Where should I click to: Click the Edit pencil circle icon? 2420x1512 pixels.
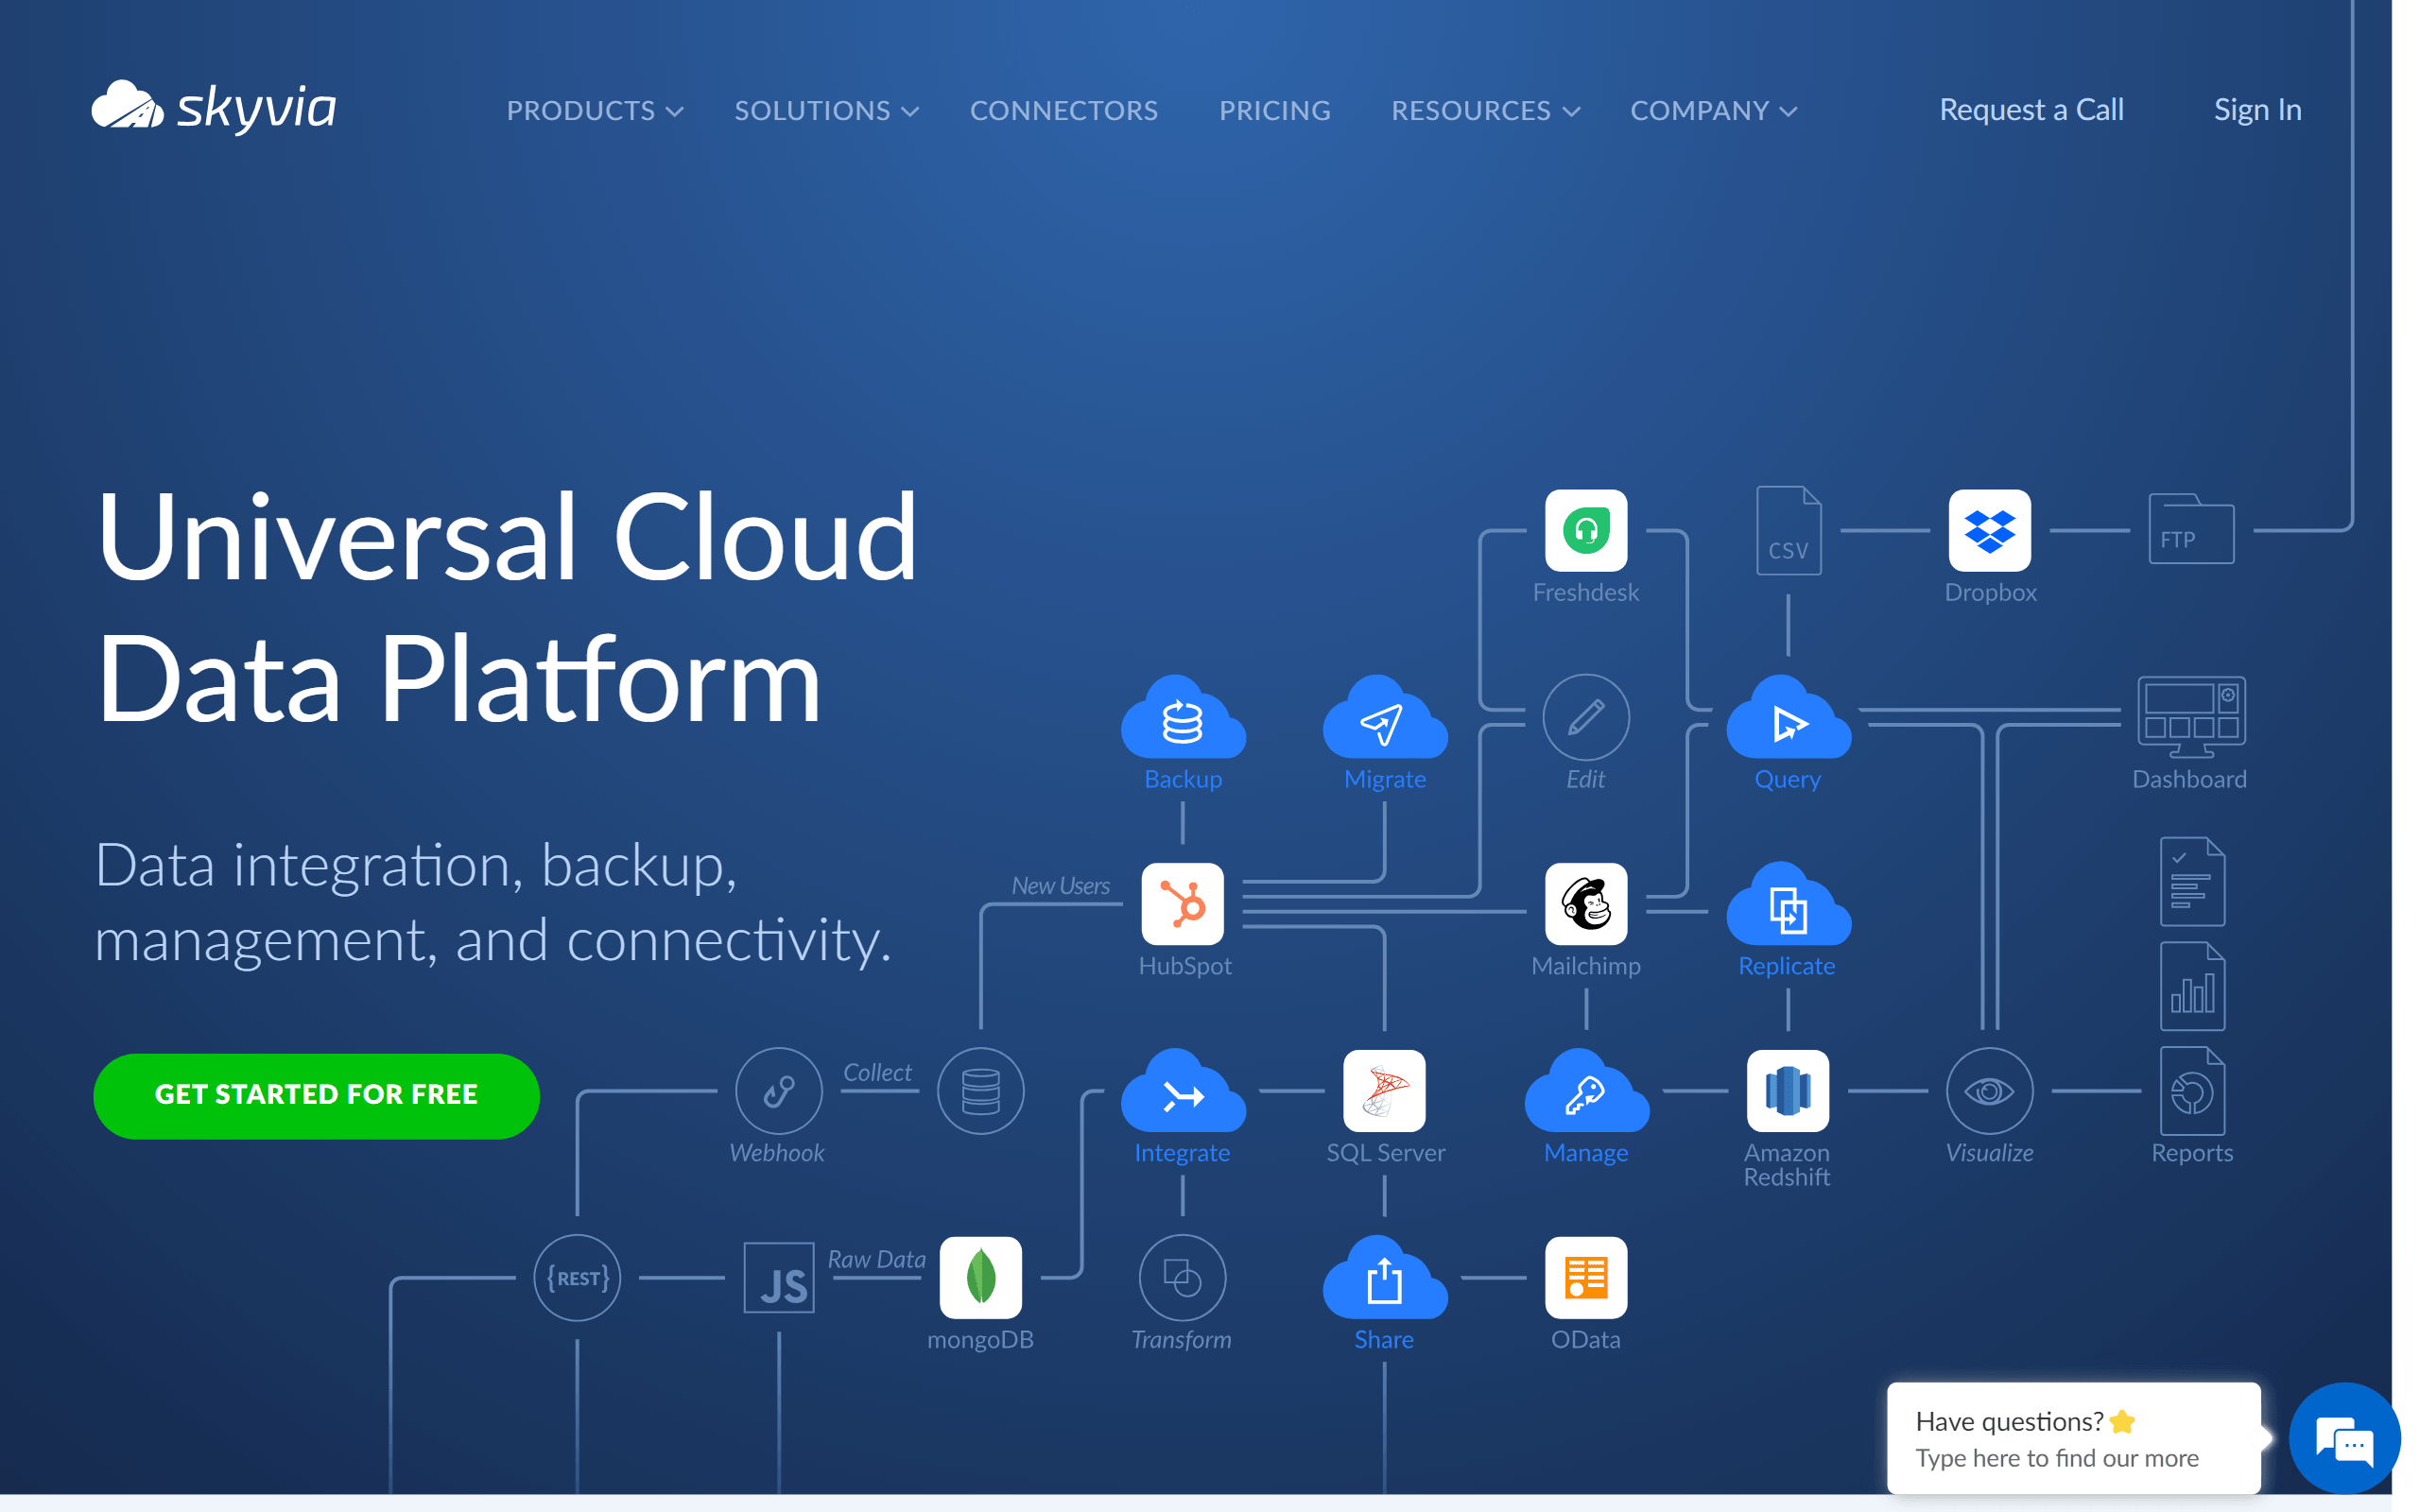[x=1586, y=718]
